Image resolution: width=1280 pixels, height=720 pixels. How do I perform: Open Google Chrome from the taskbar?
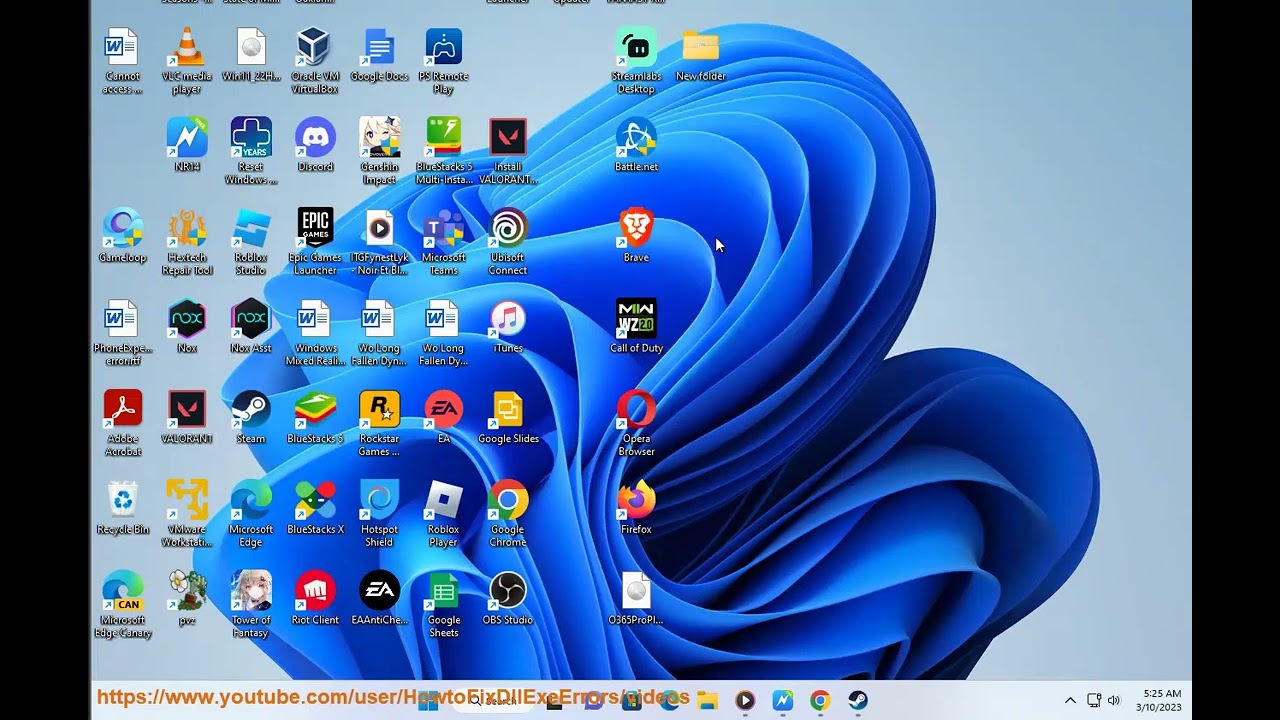[820, 700]
